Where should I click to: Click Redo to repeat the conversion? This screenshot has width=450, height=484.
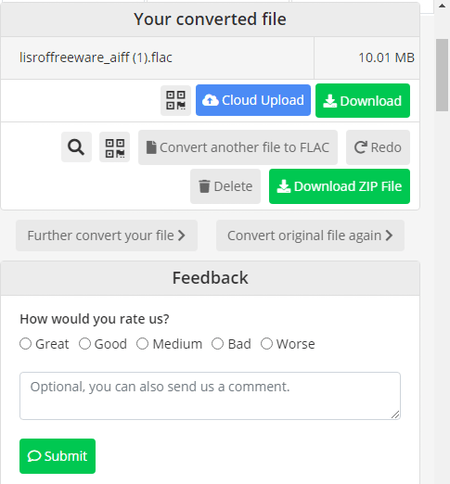pyautogui.click(x=378, y=147)
